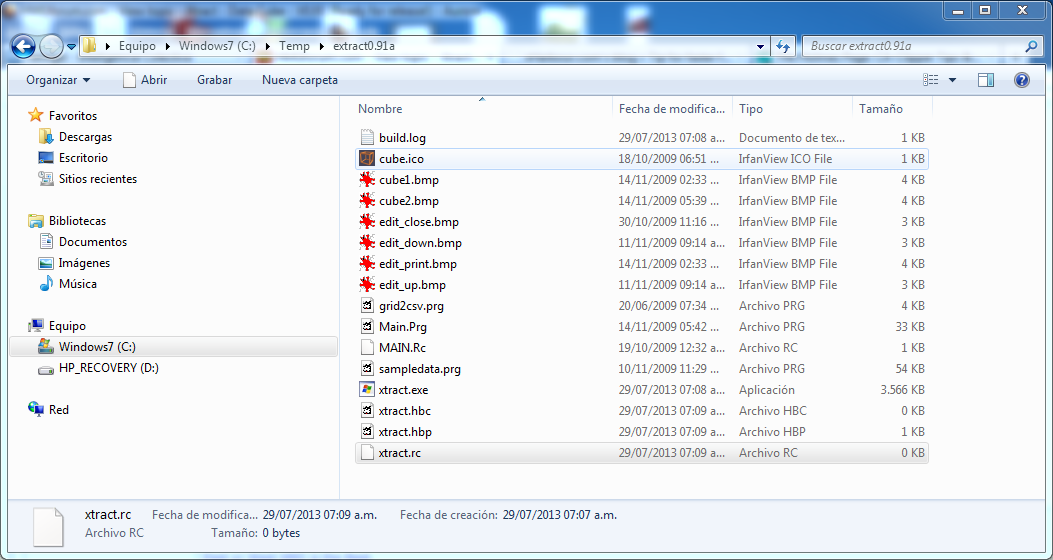Click the cube1.bmp IrfanView icon

point(367,180)
